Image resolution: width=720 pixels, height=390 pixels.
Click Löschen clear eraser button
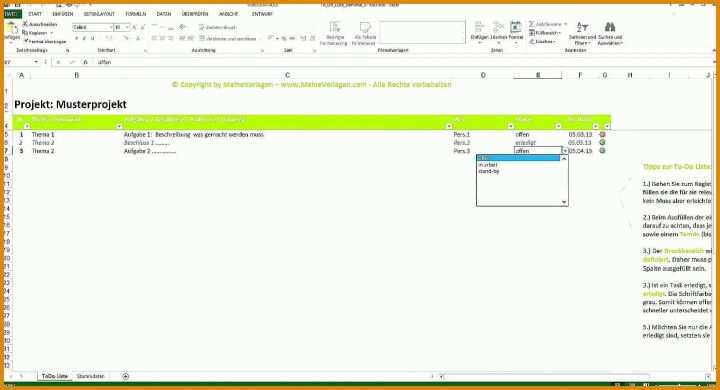pos(542,41)
